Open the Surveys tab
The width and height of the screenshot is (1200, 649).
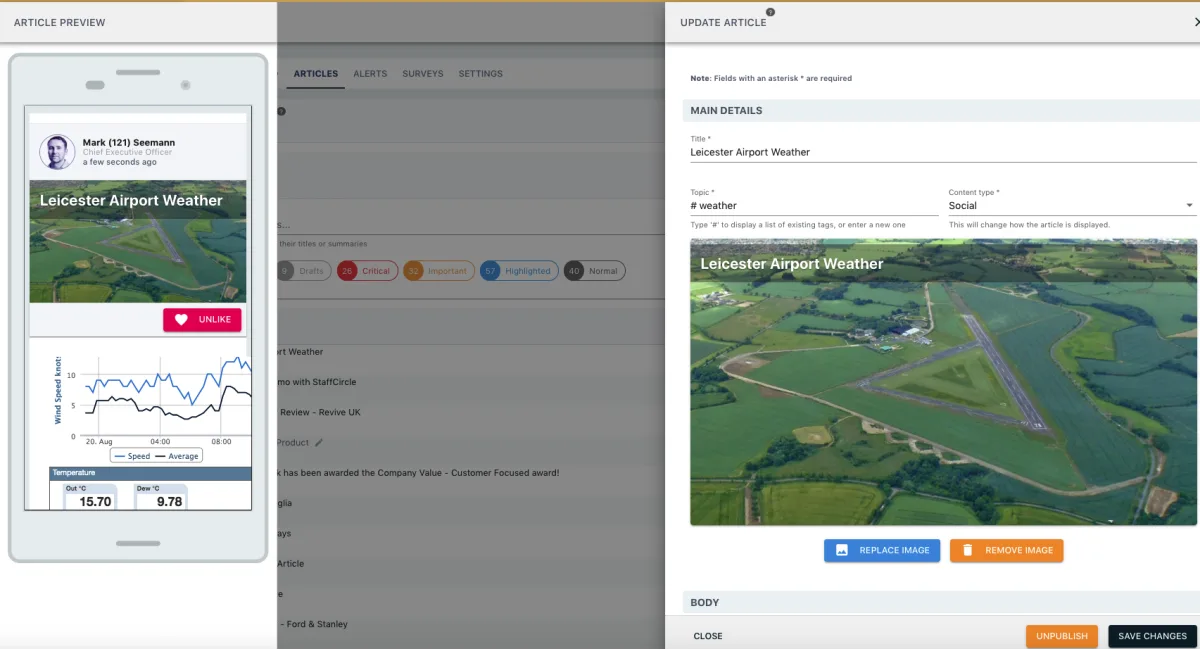click(423, 74)
